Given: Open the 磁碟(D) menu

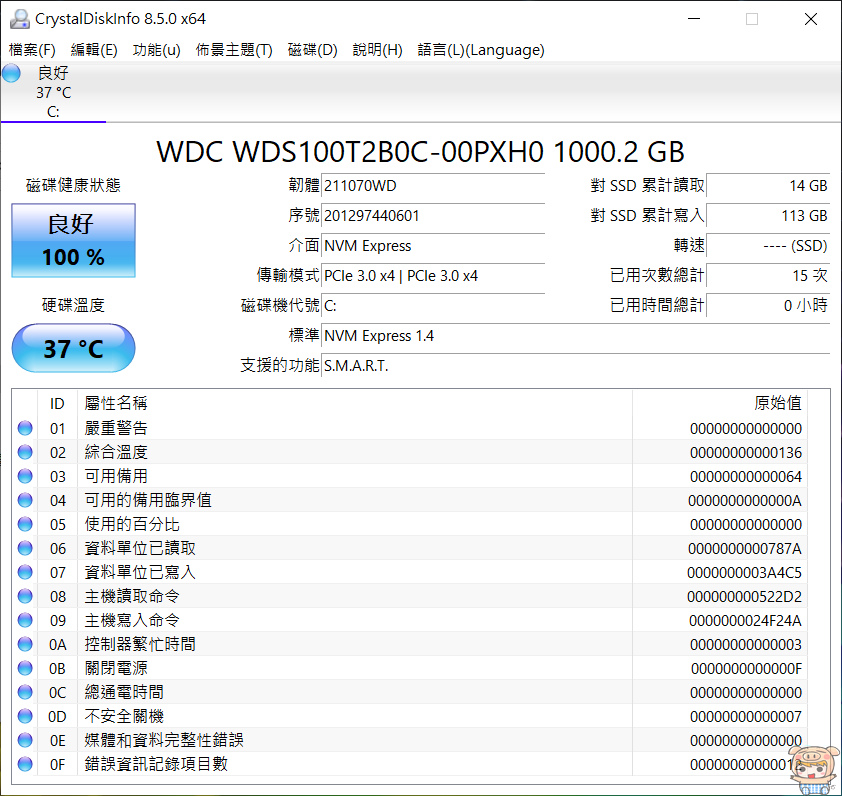Looking at the screenshot, I should click(312, 50).
